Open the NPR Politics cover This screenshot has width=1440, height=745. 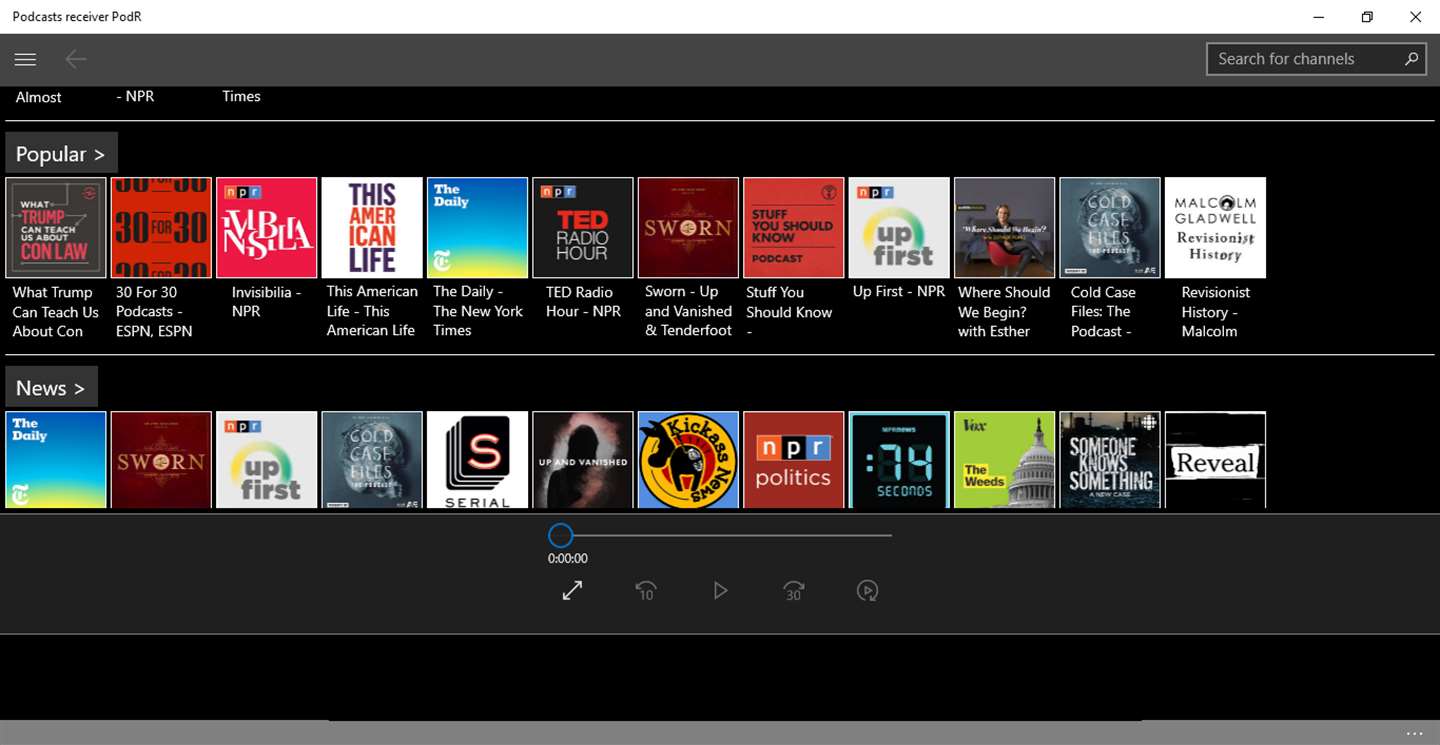(x=794, y=460)
